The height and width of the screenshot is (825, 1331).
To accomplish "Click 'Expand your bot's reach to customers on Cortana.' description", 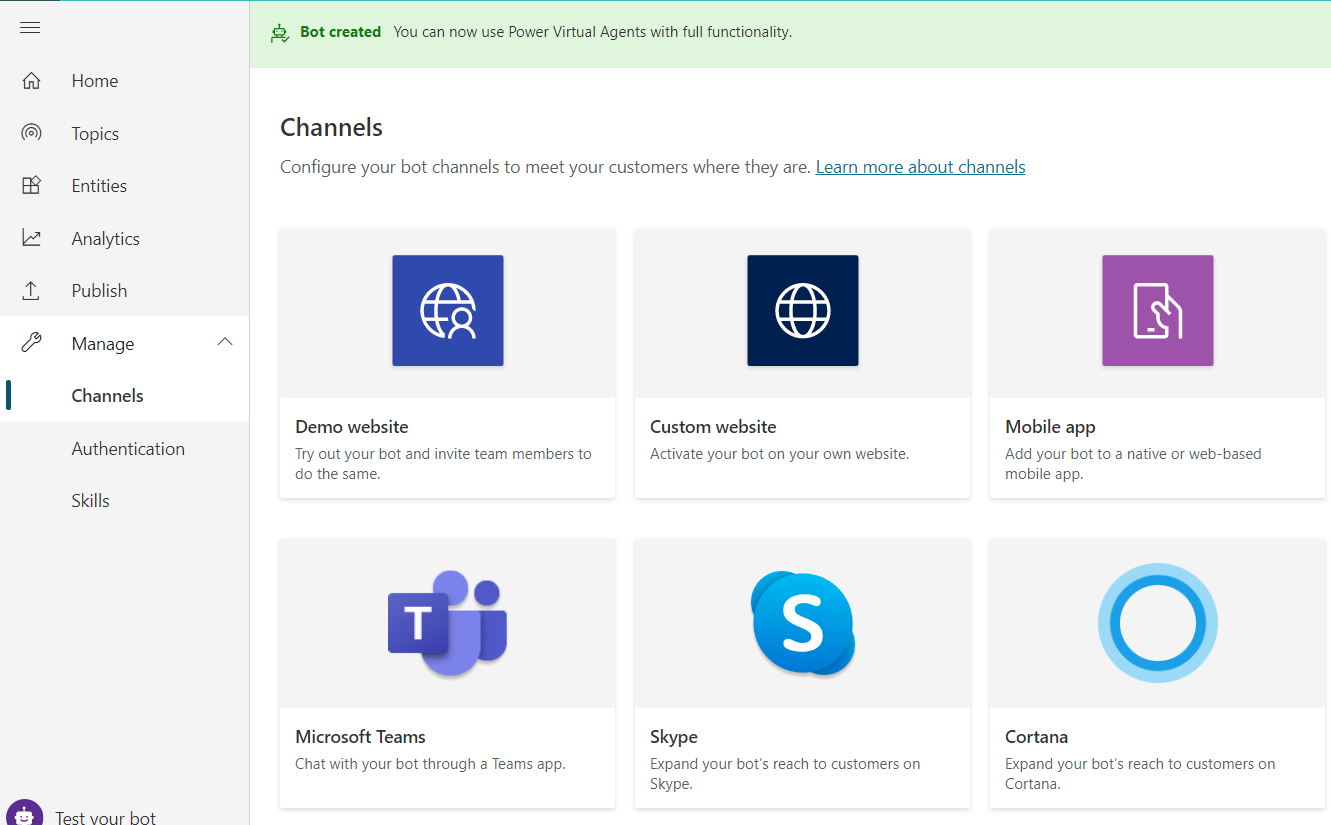I will click(x=1140, y=774).
